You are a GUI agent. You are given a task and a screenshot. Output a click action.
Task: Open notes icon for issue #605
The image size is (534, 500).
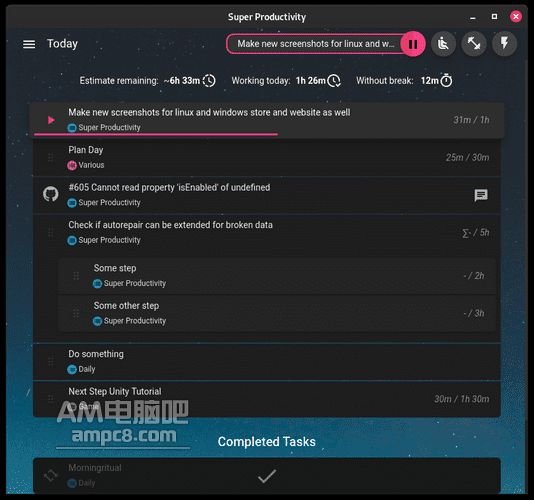481,196
